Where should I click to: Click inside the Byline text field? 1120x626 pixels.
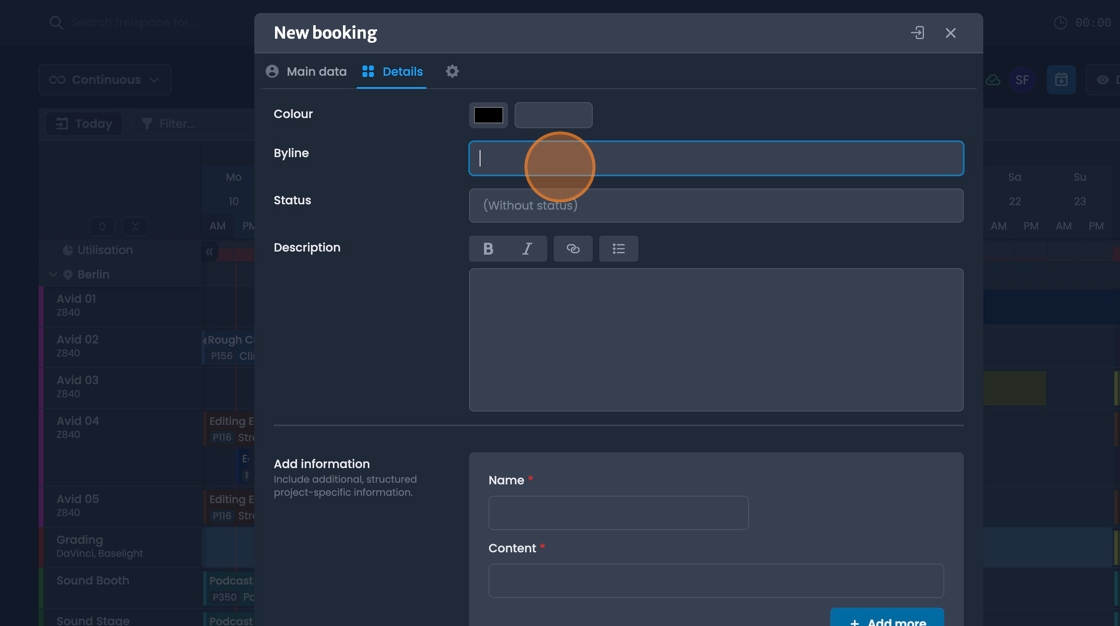coord(716,158)
